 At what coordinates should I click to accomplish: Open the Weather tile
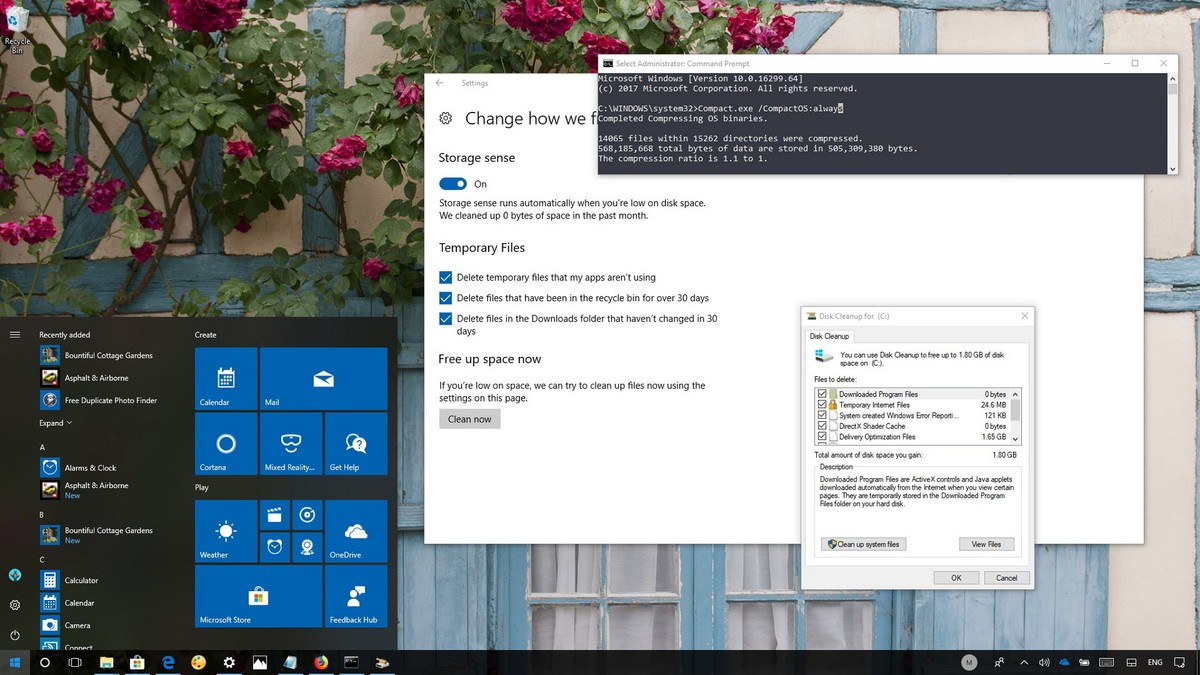[x=226, y=531]
